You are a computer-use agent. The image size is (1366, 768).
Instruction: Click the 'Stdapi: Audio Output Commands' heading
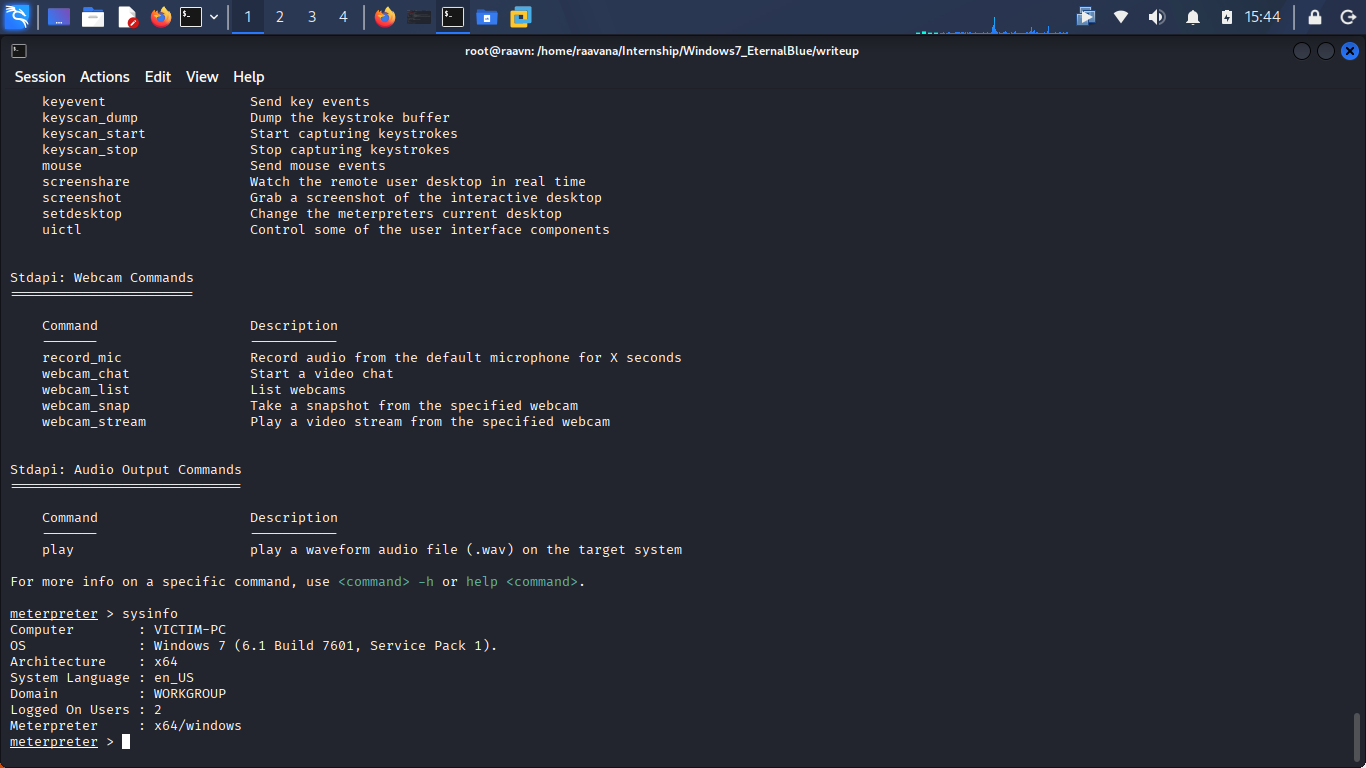[x=126, y=470]
